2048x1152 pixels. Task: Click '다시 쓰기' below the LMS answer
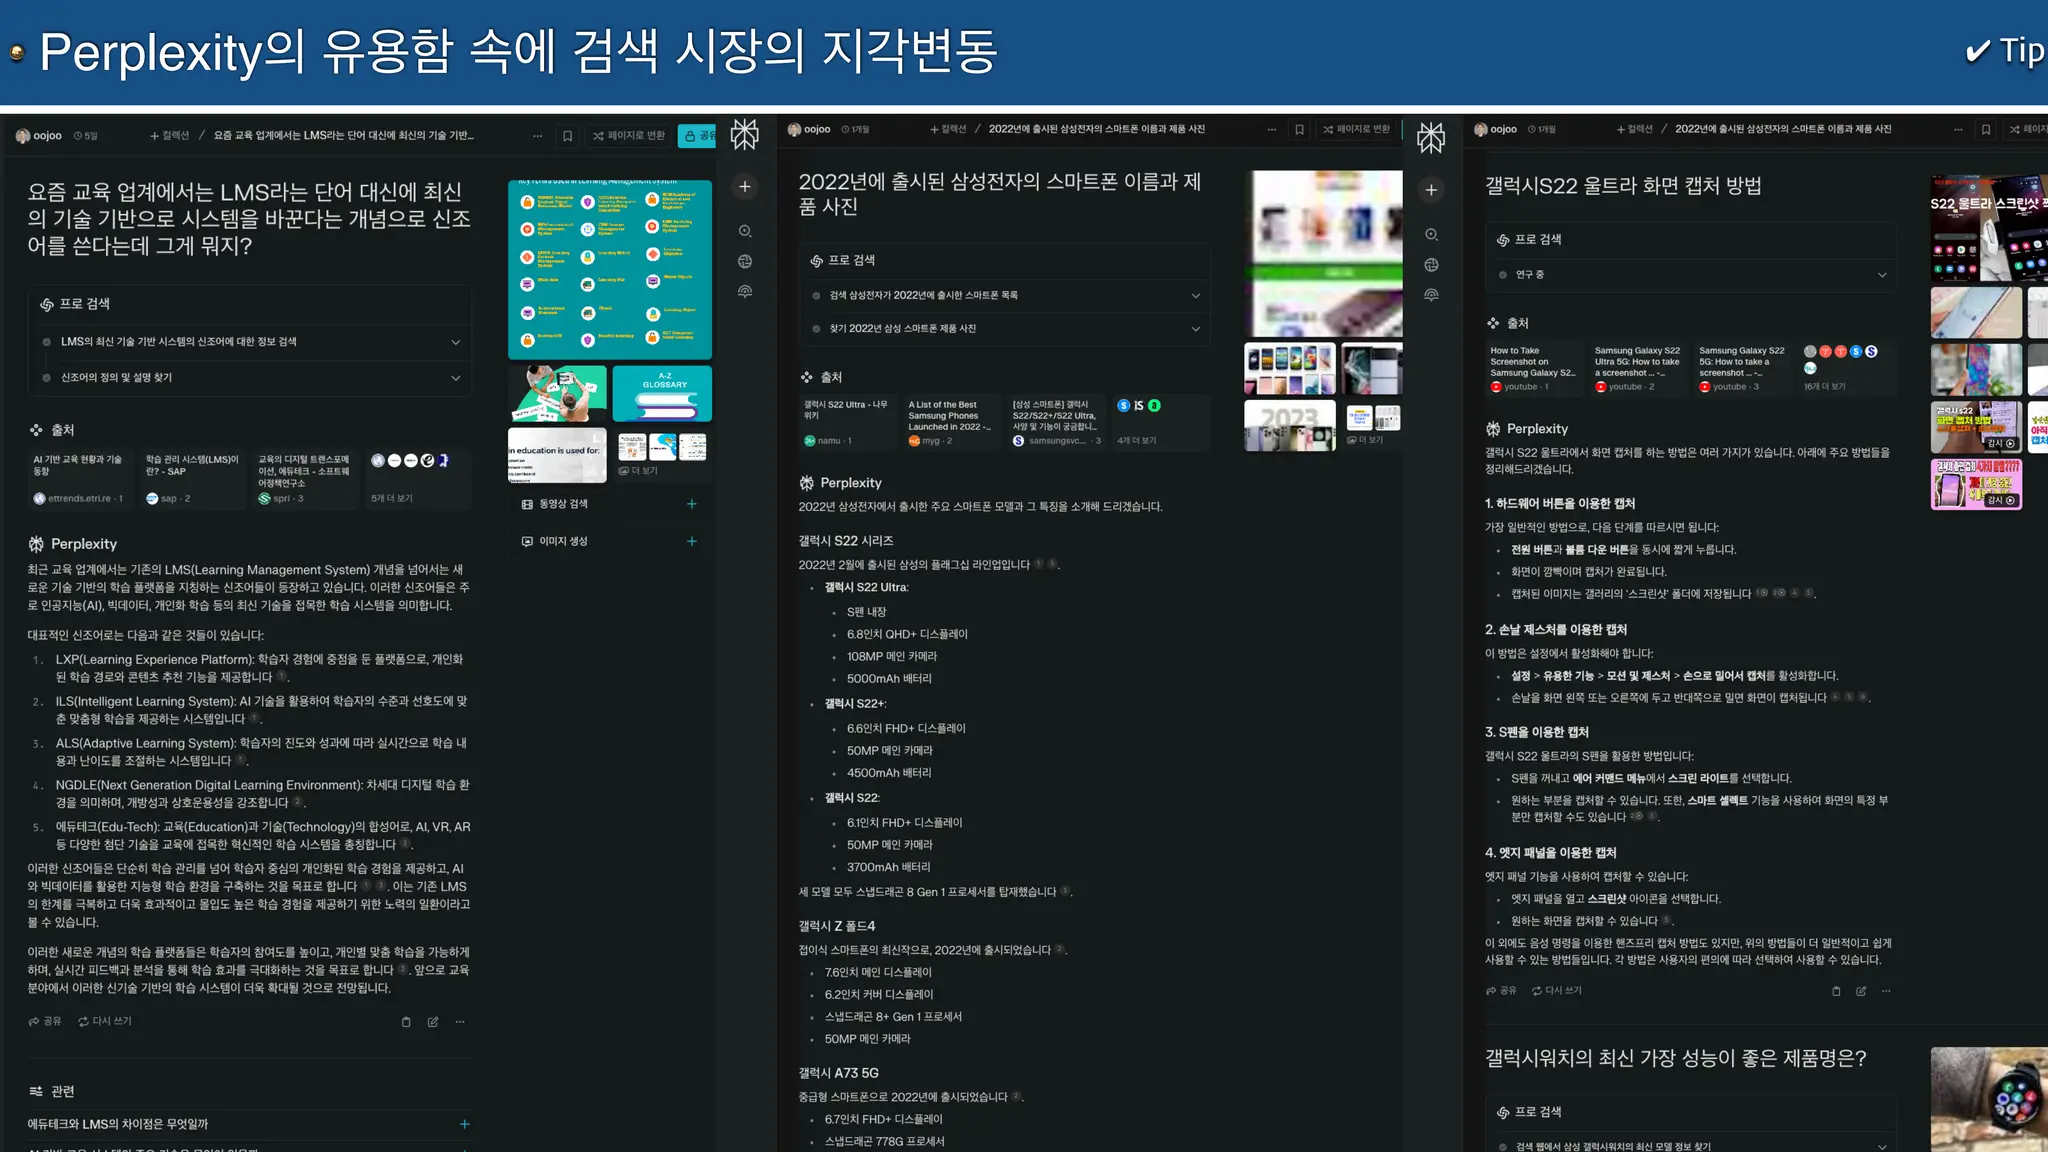click(x=105, y=1021)
